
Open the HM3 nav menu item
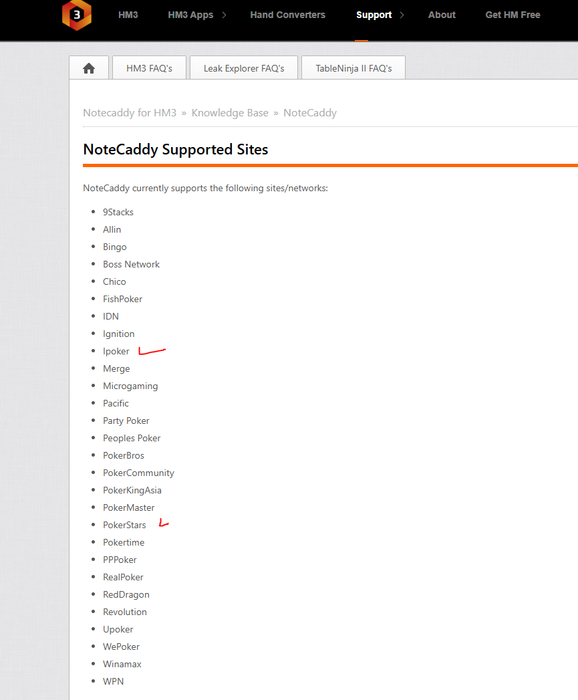pos(128,15)
